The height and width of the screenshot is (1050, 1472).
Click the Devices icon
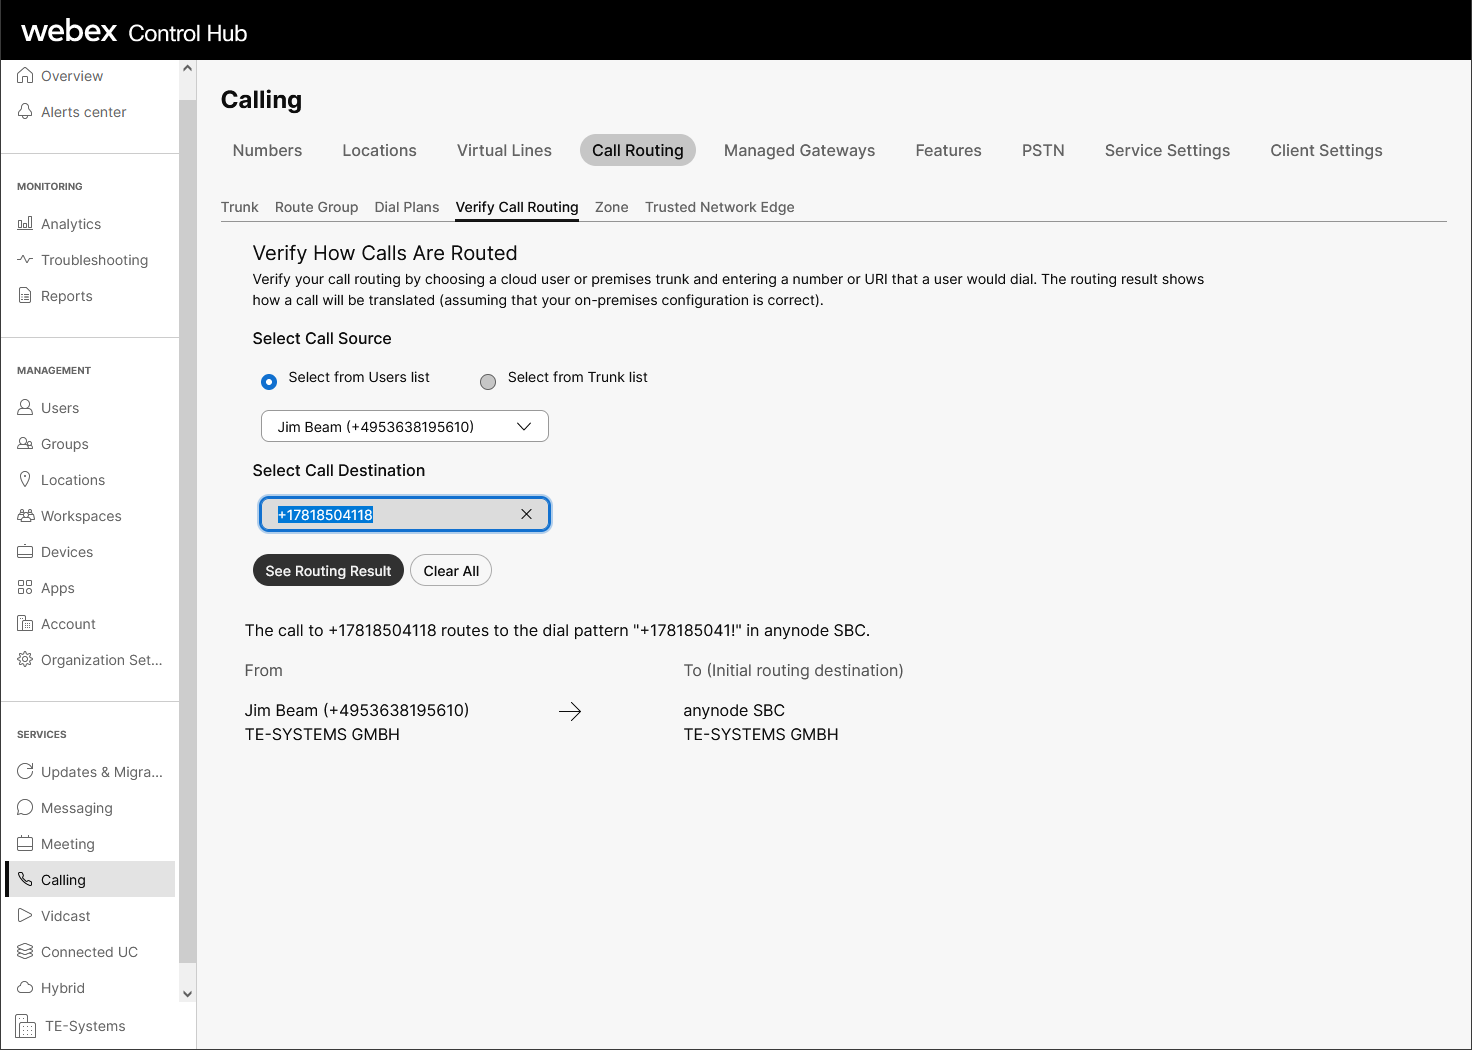click(25, 552)
